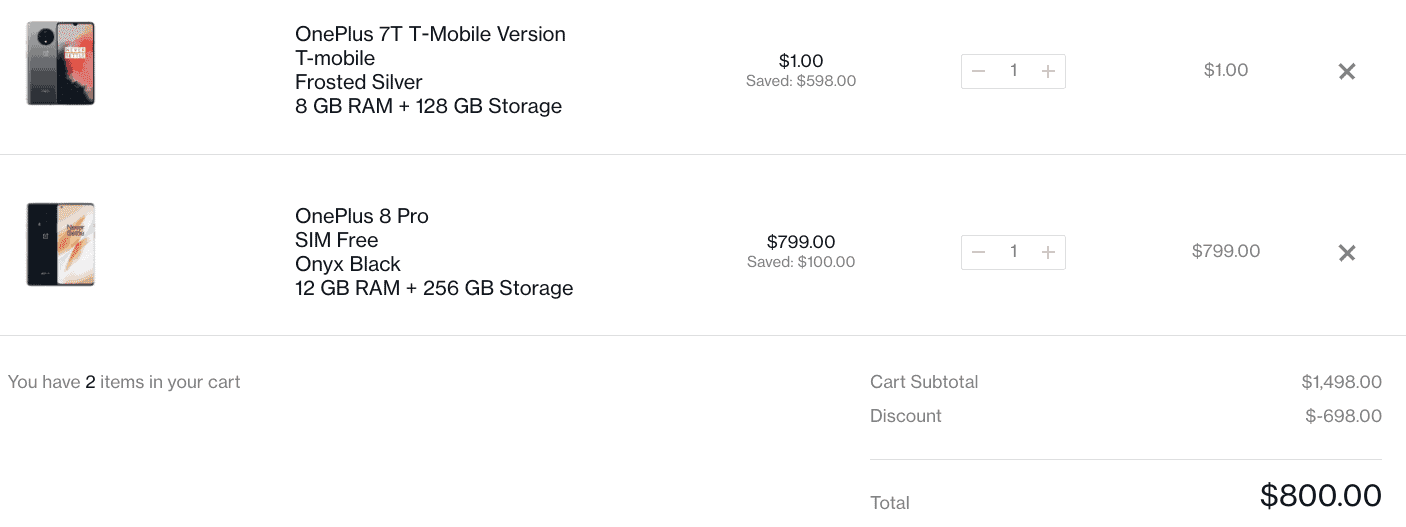Image resolution: width=1406 pixels, height=527 pixels.
Task: Click the $1.00 unit price of OnePlus 7T
Action: coord(801,60)
